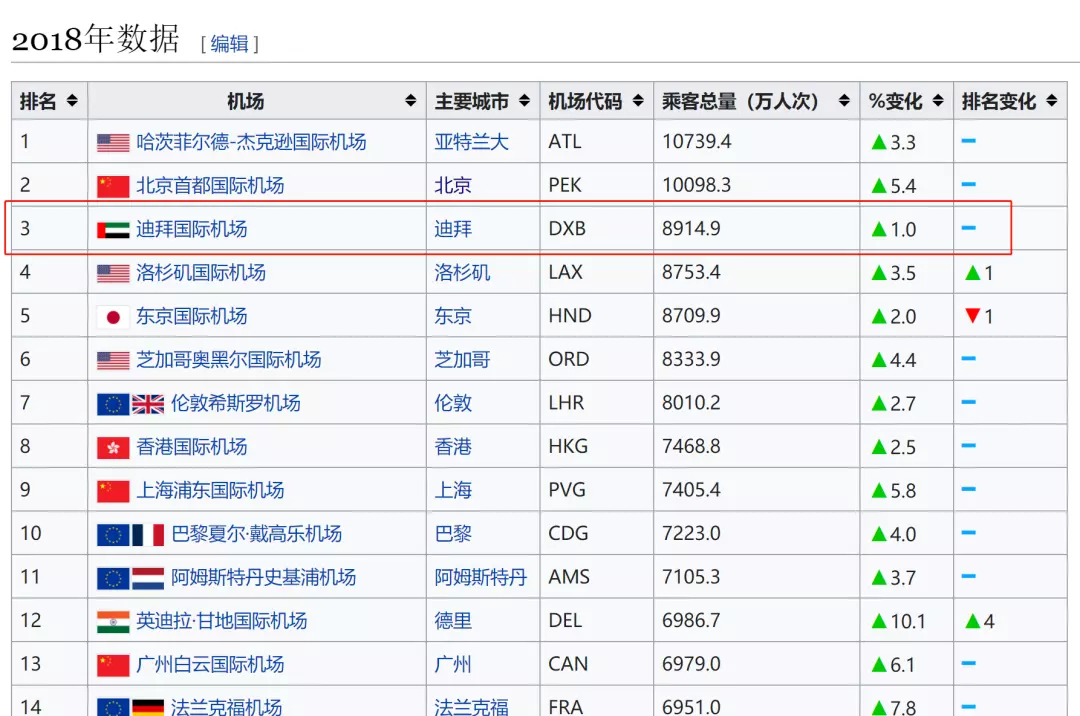Image resolution: width=1080 pixels, height=716 pixels.
Task: Sort table by 机场 column arrows
Action: (411, 101)
